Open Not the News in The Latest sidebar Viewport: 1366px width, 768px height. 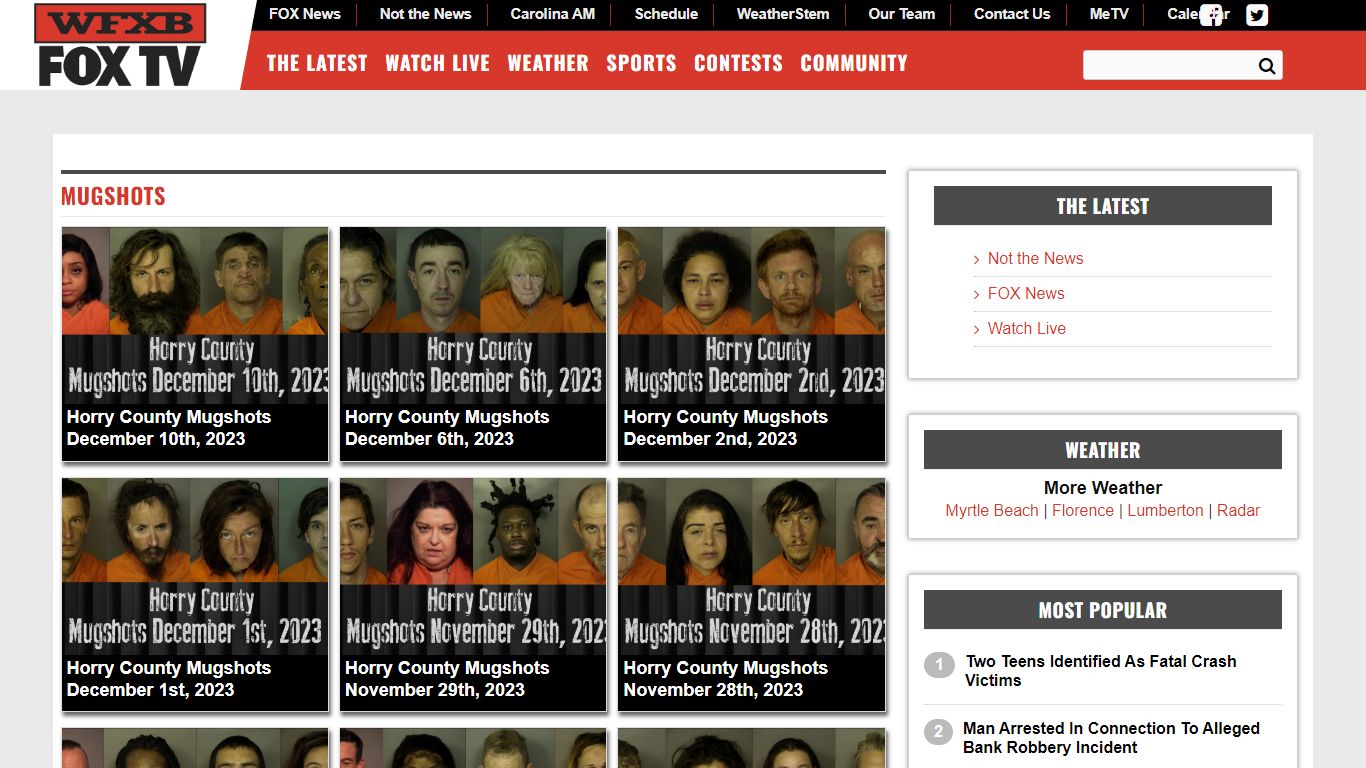coord(1035,258)
